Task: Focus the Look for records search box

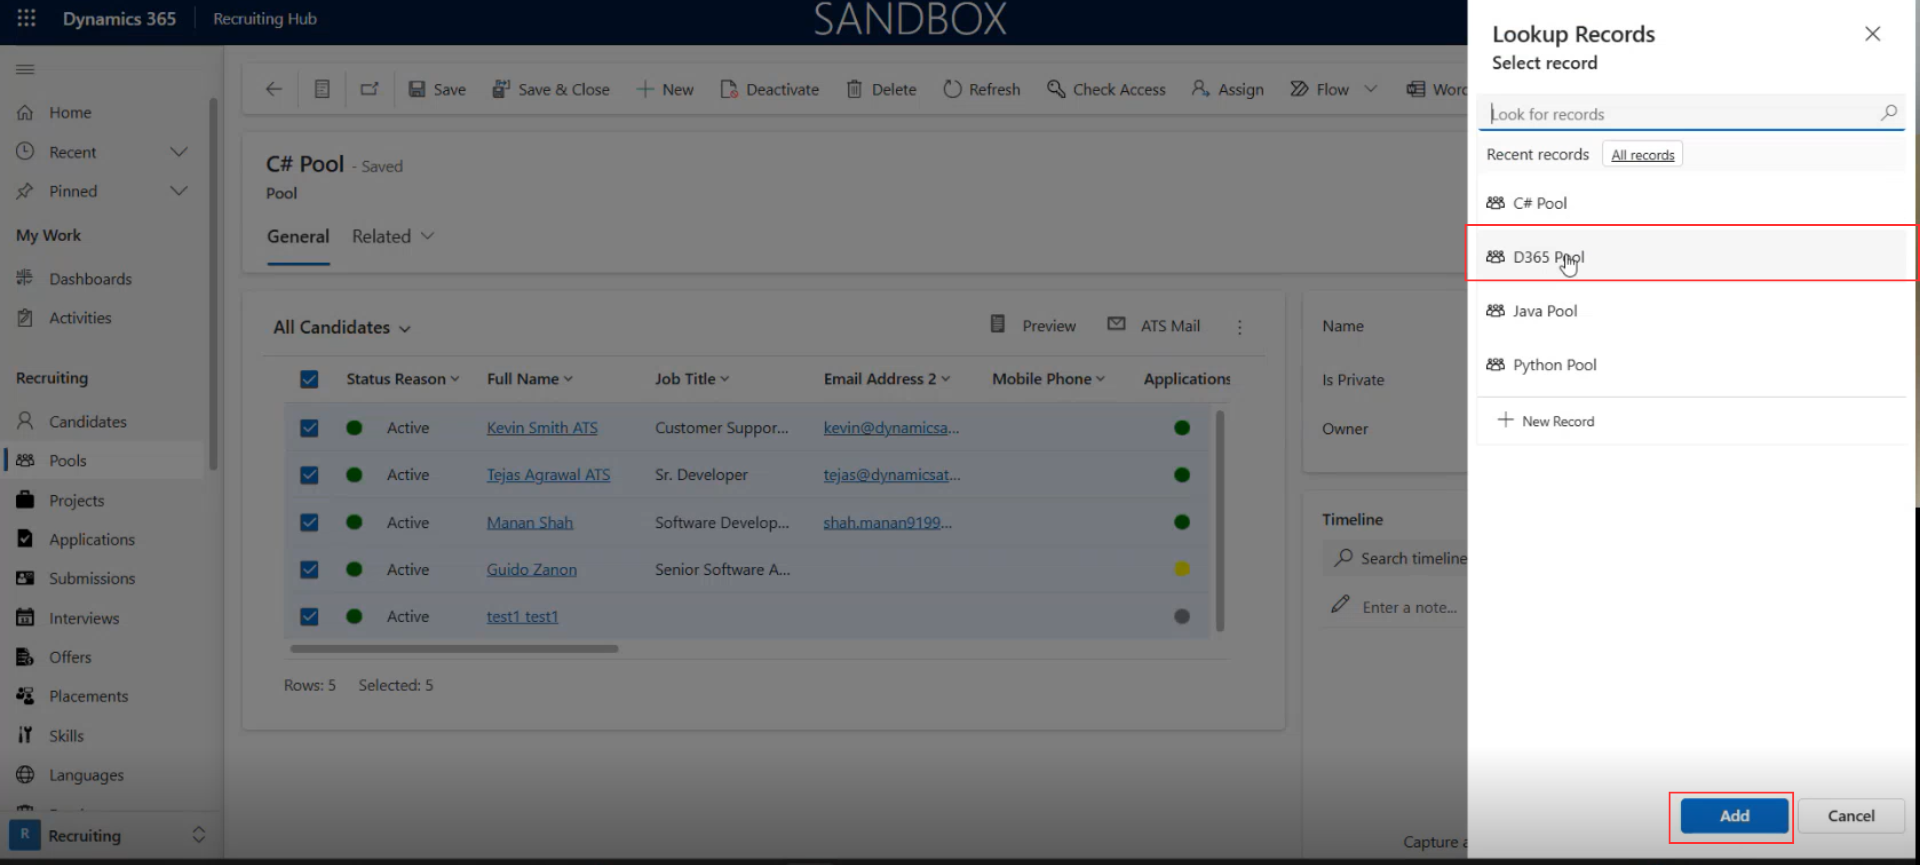Action: 1680,114
